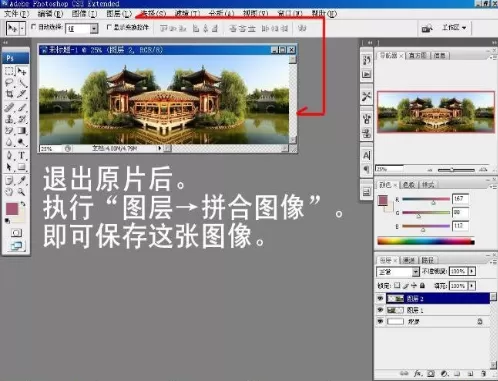Select the Eyedropper tool
Screen dimensions: 498x381
tap(22, 181)
